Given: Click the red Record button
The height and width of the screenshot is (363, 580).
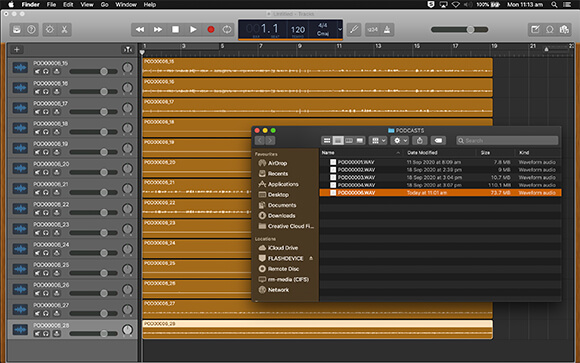Looking at the screenshot, I should [210, 30].
